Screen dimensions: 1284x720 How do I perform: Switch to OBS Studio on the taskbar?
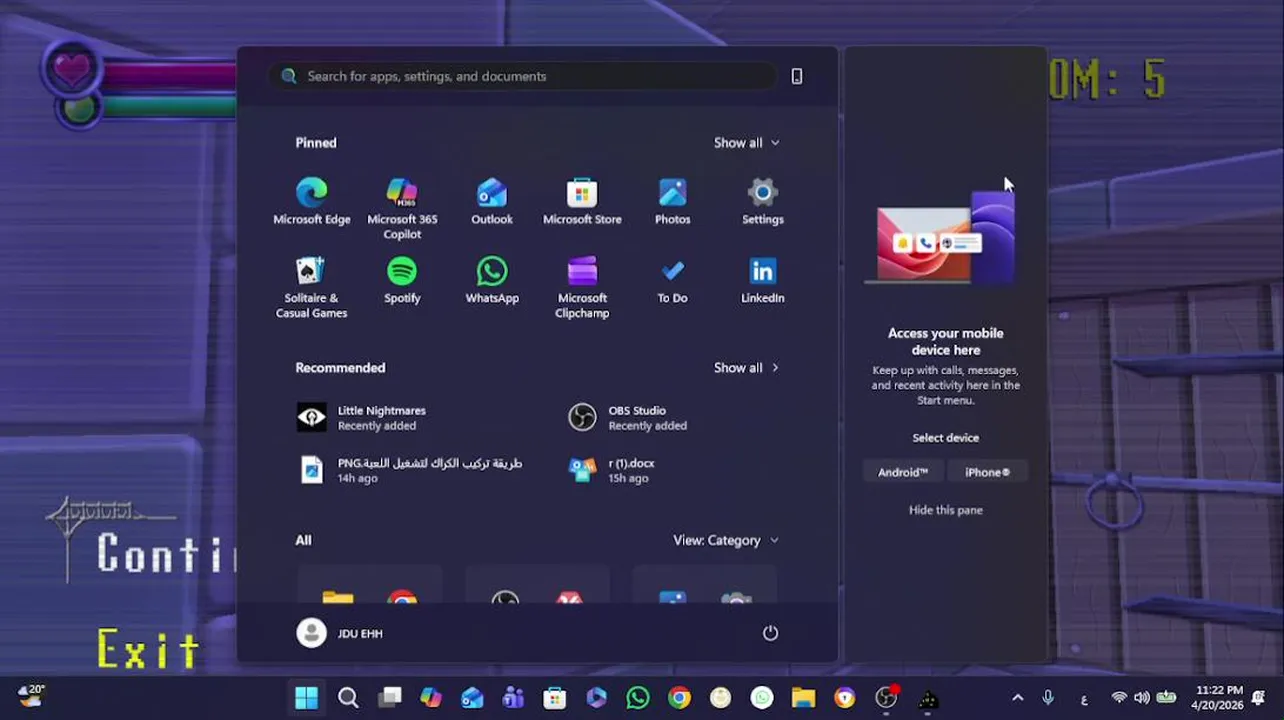pyautogui.click(x=886, y=697)
